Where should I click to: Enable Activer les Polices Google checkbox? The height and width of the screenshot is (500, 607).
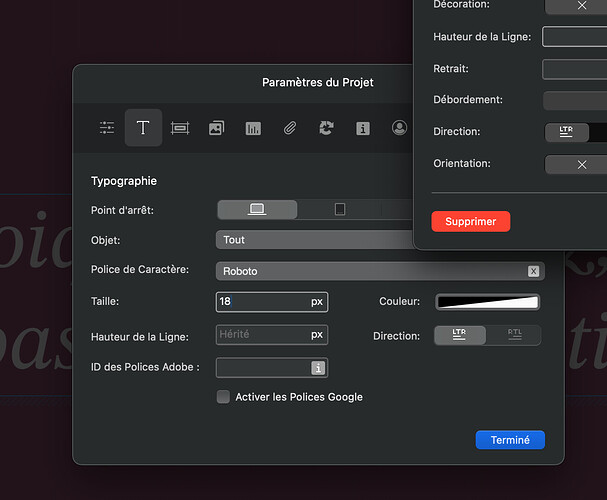click(223, 397)
